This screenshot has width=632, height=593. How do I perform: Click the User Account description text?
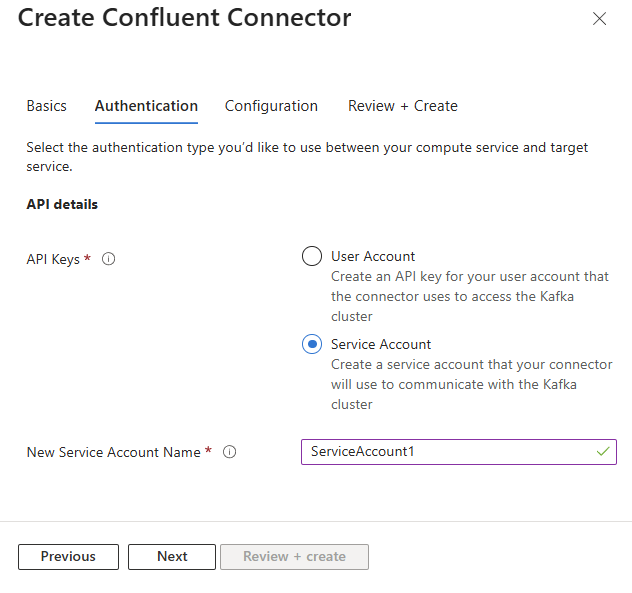(x=470, y=294)
